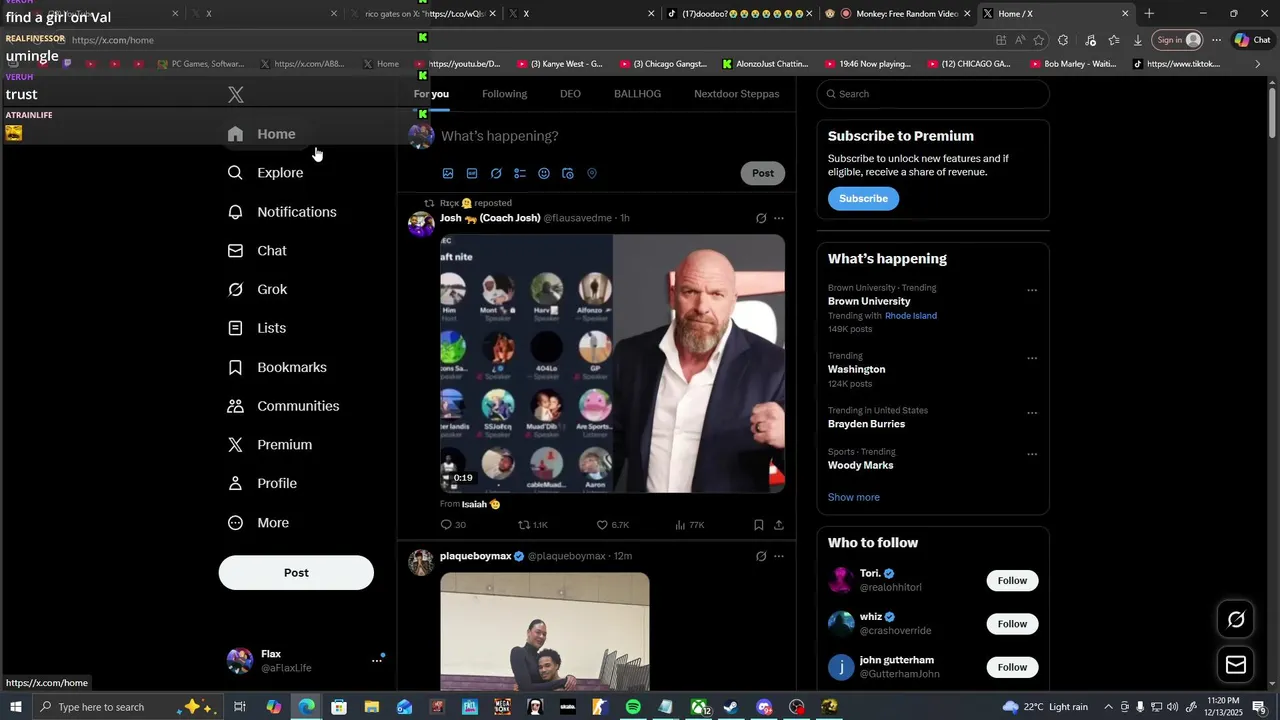The height and width of the screenshot is (720, 1280).
Task: Click Grok icon on plaqueboymax's post
Action: (761, 556)
